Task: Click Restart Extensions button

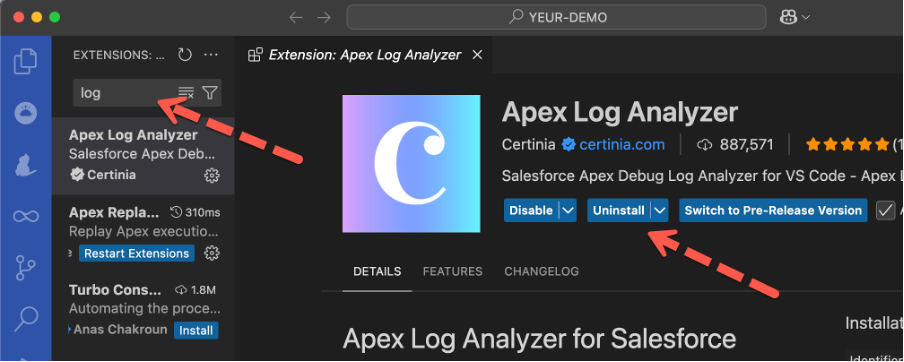Action: [x=137, y=254]
